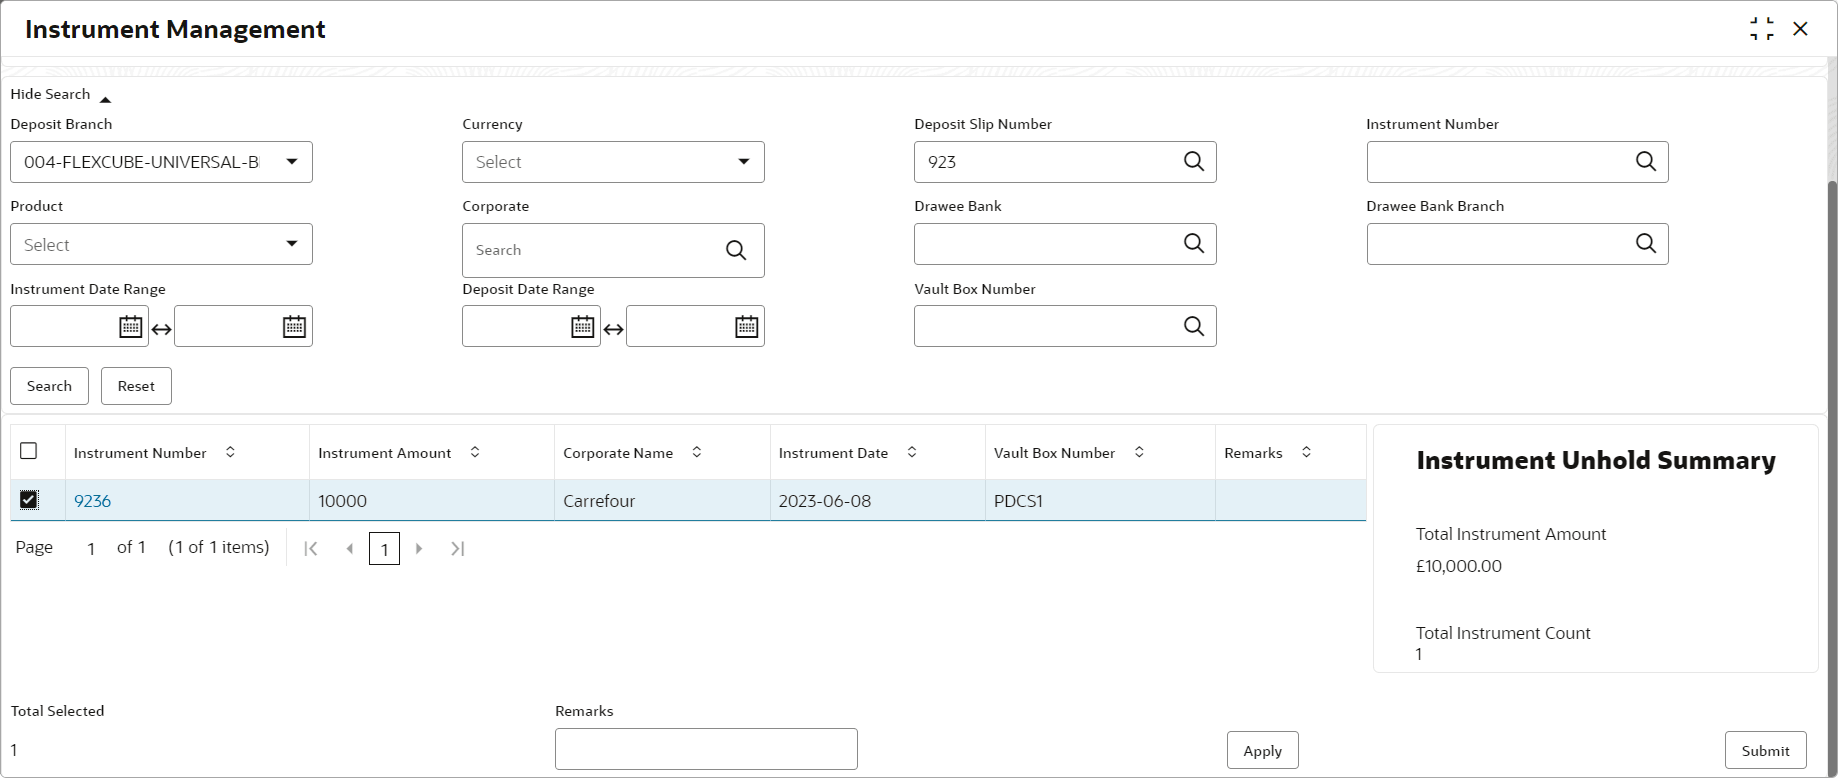Open Instrument Date Range start calendar

tap(130, 327)
